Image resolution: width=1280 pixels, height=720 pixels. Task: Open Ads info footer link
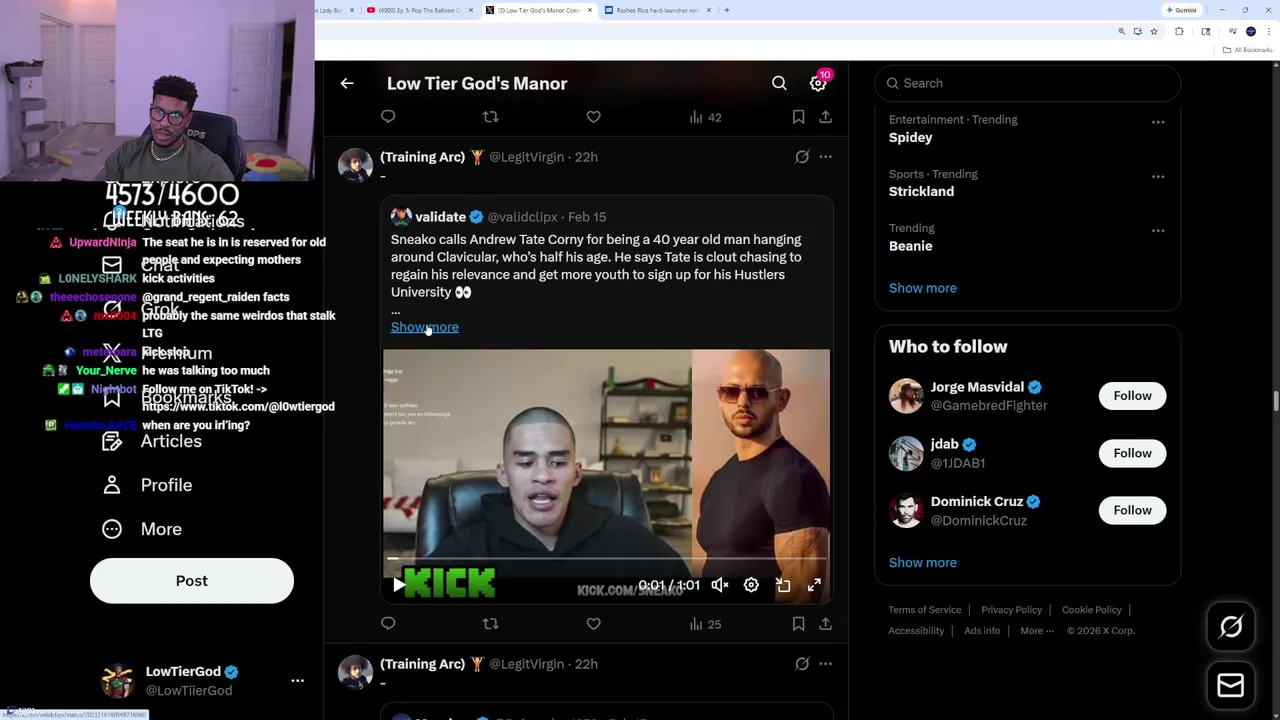point(982,631)
